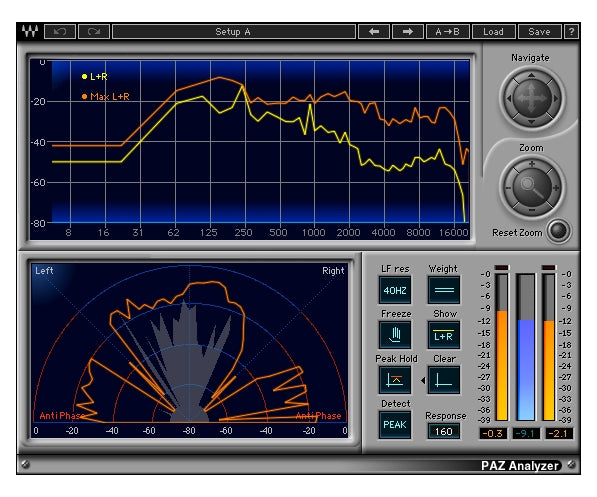Click the right meter clip indicator
597x497 pixels.
(549, 268)
